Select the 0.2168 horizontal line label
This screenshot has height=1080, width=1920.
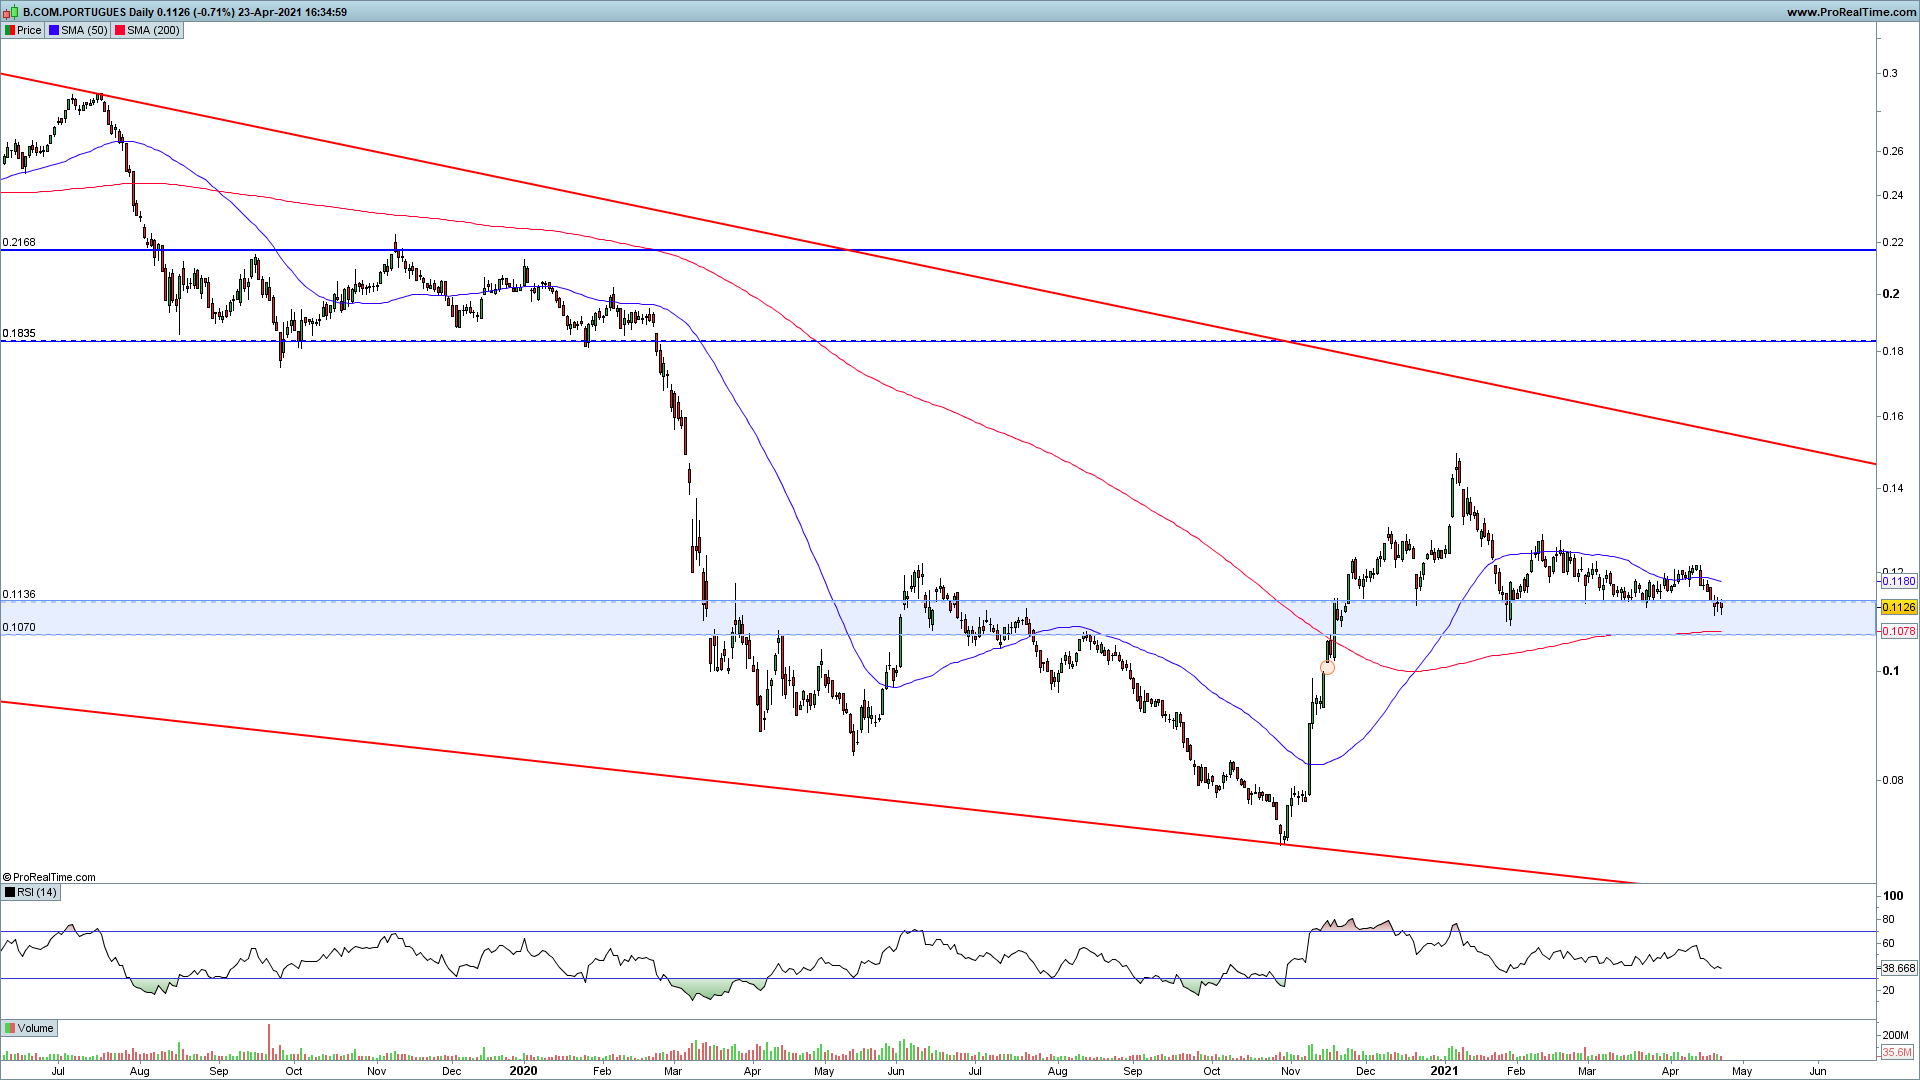19,242
